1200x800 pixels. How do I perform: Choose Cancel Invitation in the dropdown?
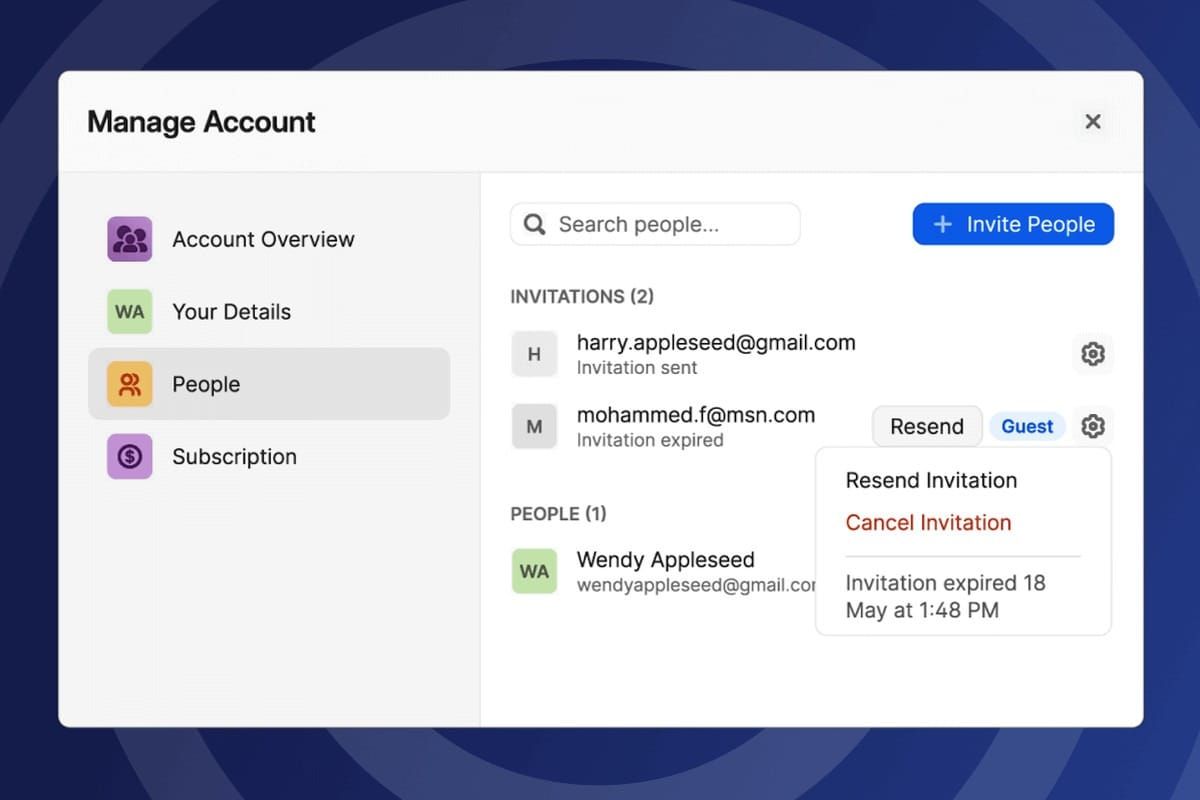tap(927, 522)
